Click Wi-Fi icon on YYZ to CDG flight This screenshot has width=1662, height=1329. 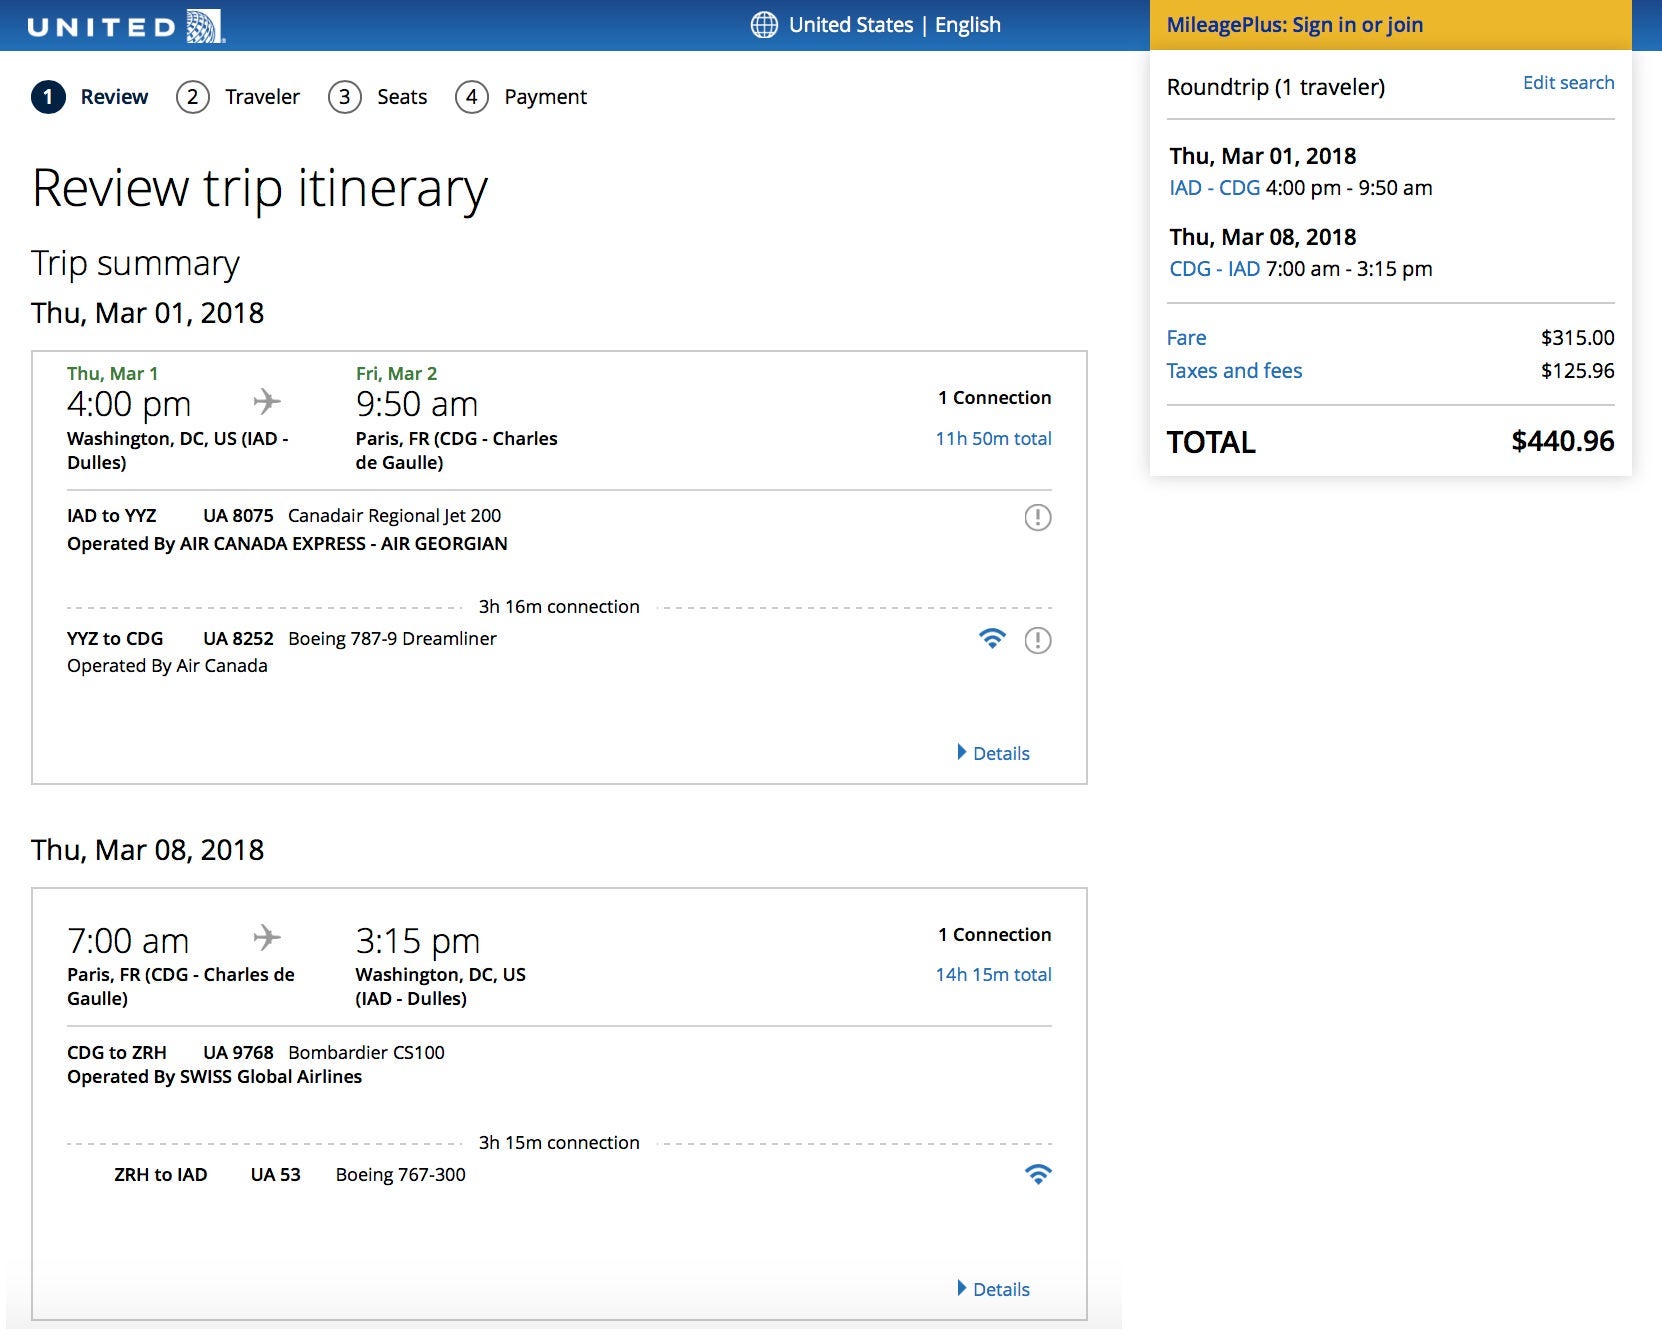[x=991, y=639]
